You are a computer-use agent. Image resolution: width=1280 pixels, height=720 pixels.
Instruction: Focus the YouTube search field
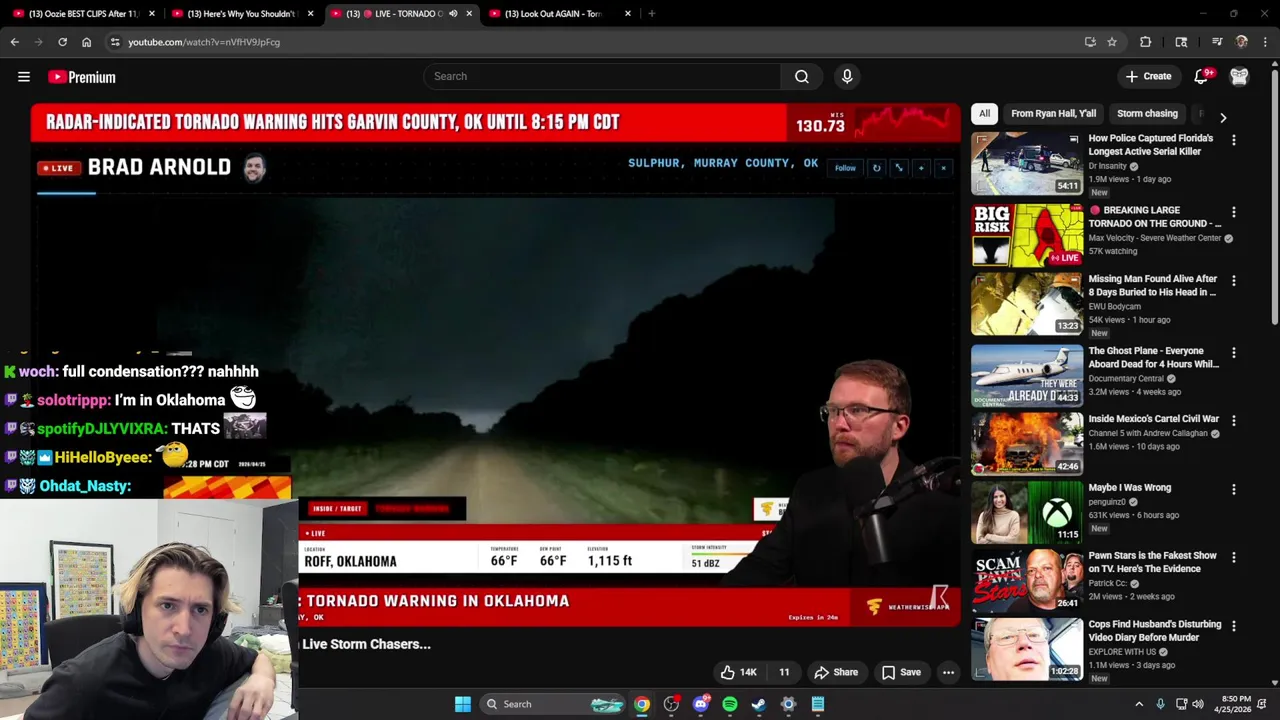[603, 76]
